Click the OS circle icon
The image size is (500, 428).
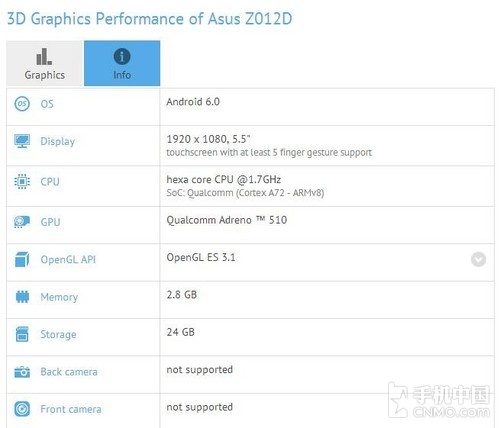22,104
